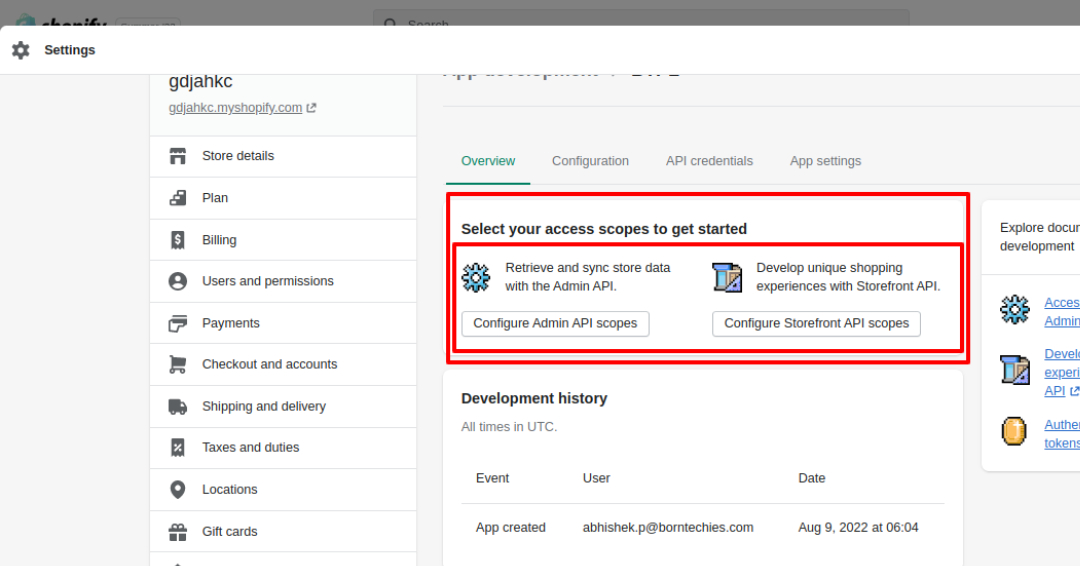Open the Configuration tab
The height and width of the screenshot is (566, 1080).
pos(590,161)
